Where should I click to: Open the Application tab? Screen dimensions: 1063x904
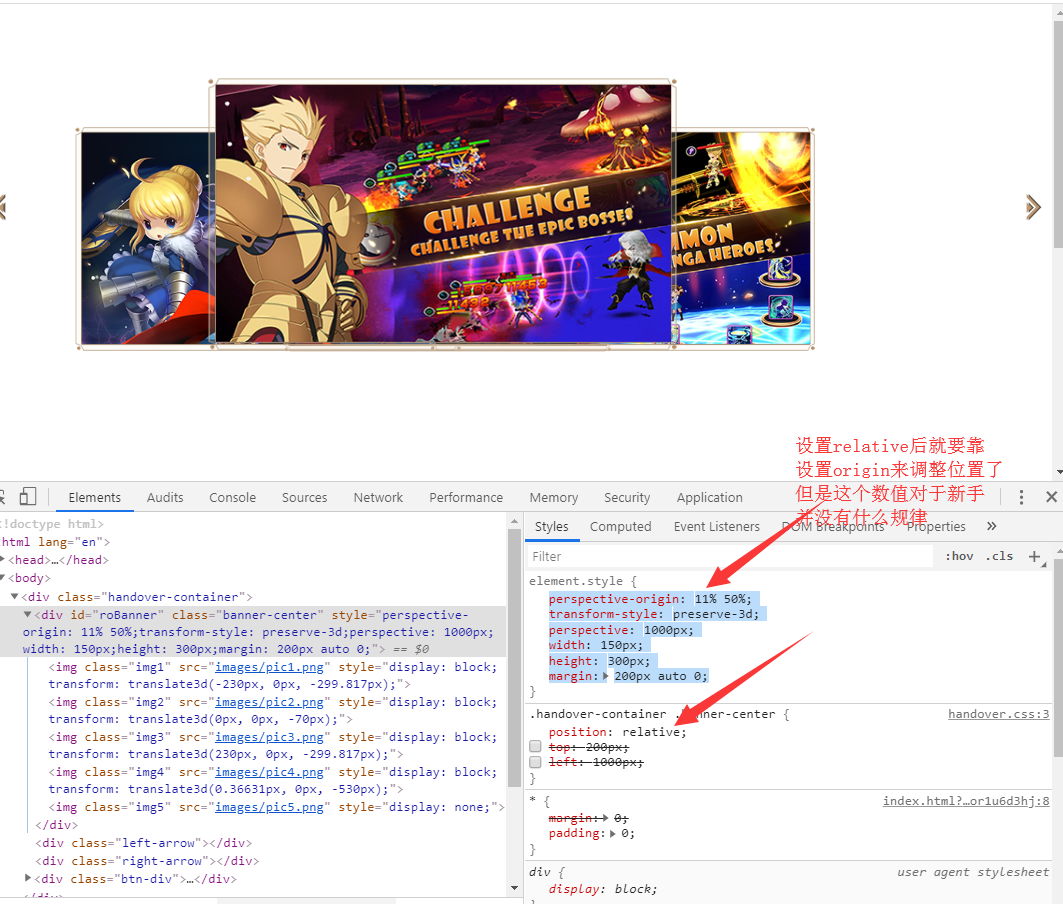(x=709, y=497)
